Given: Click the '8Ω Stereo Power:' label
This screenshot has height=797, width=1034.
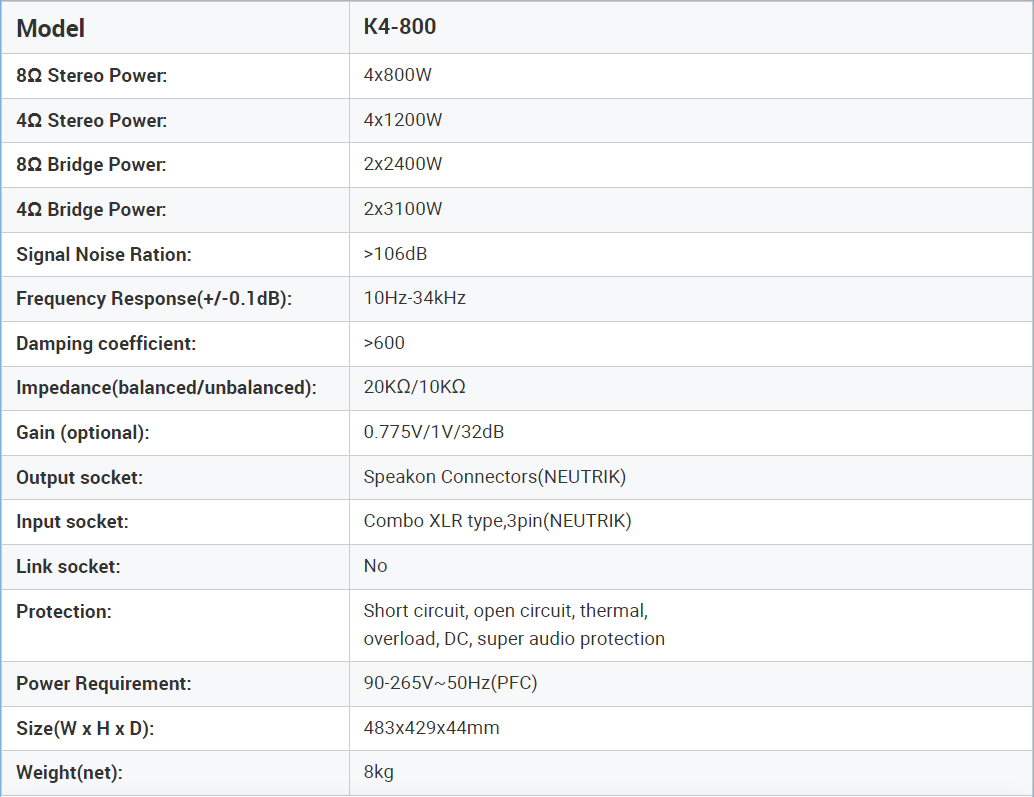Looking at the screenshot, I should 92,76.
